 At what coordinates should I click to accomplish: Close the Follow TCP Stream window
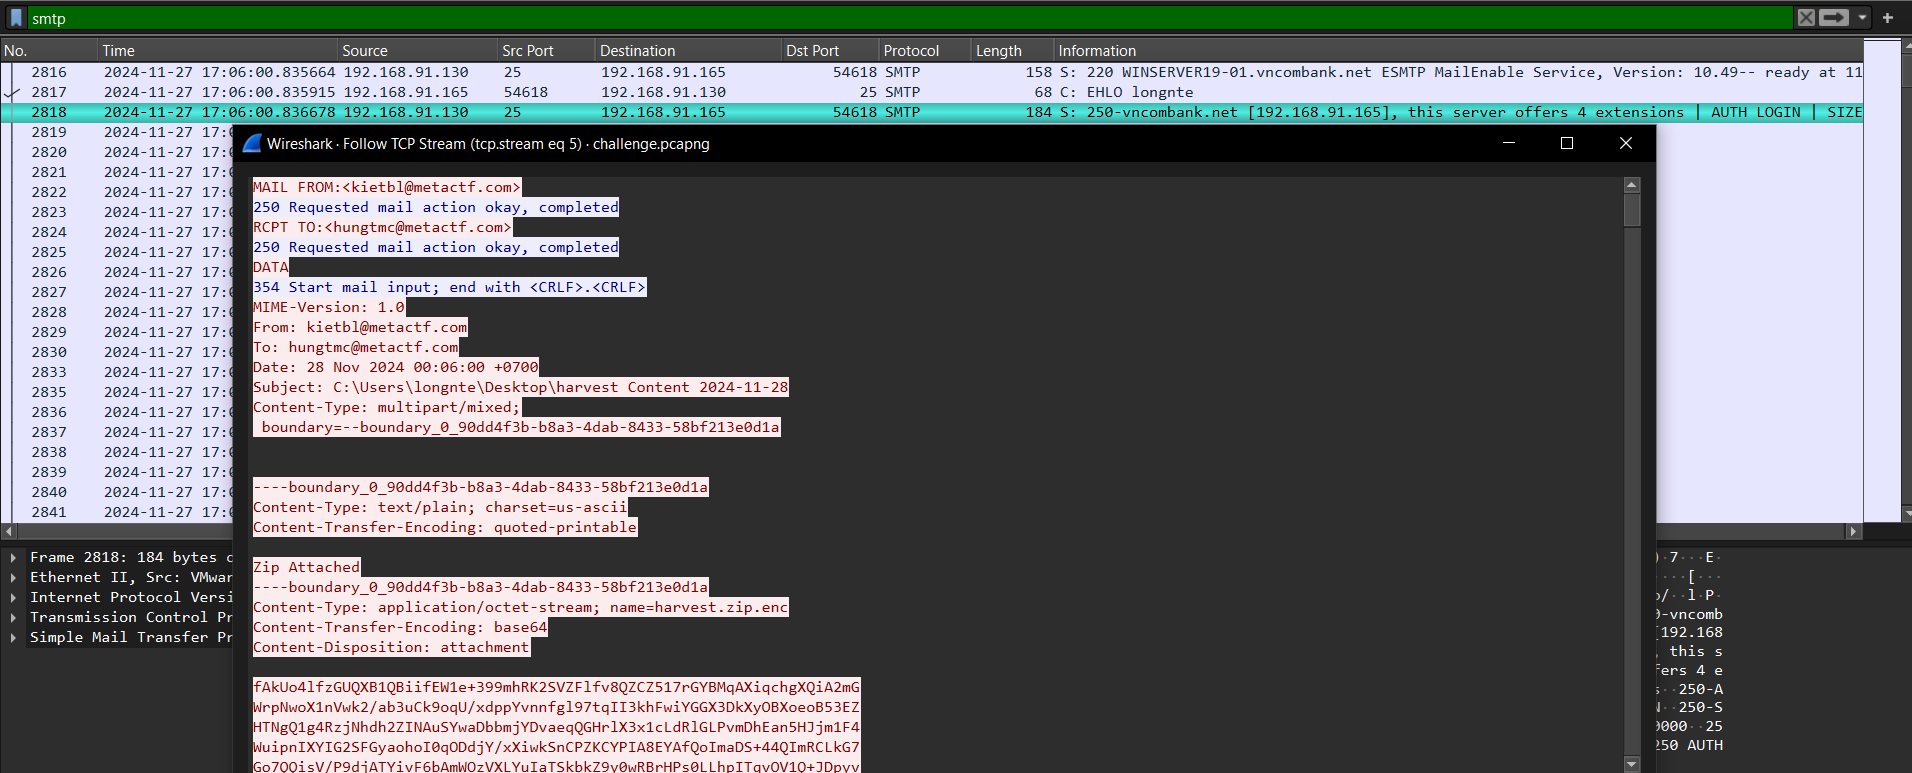coord(1626,143)
